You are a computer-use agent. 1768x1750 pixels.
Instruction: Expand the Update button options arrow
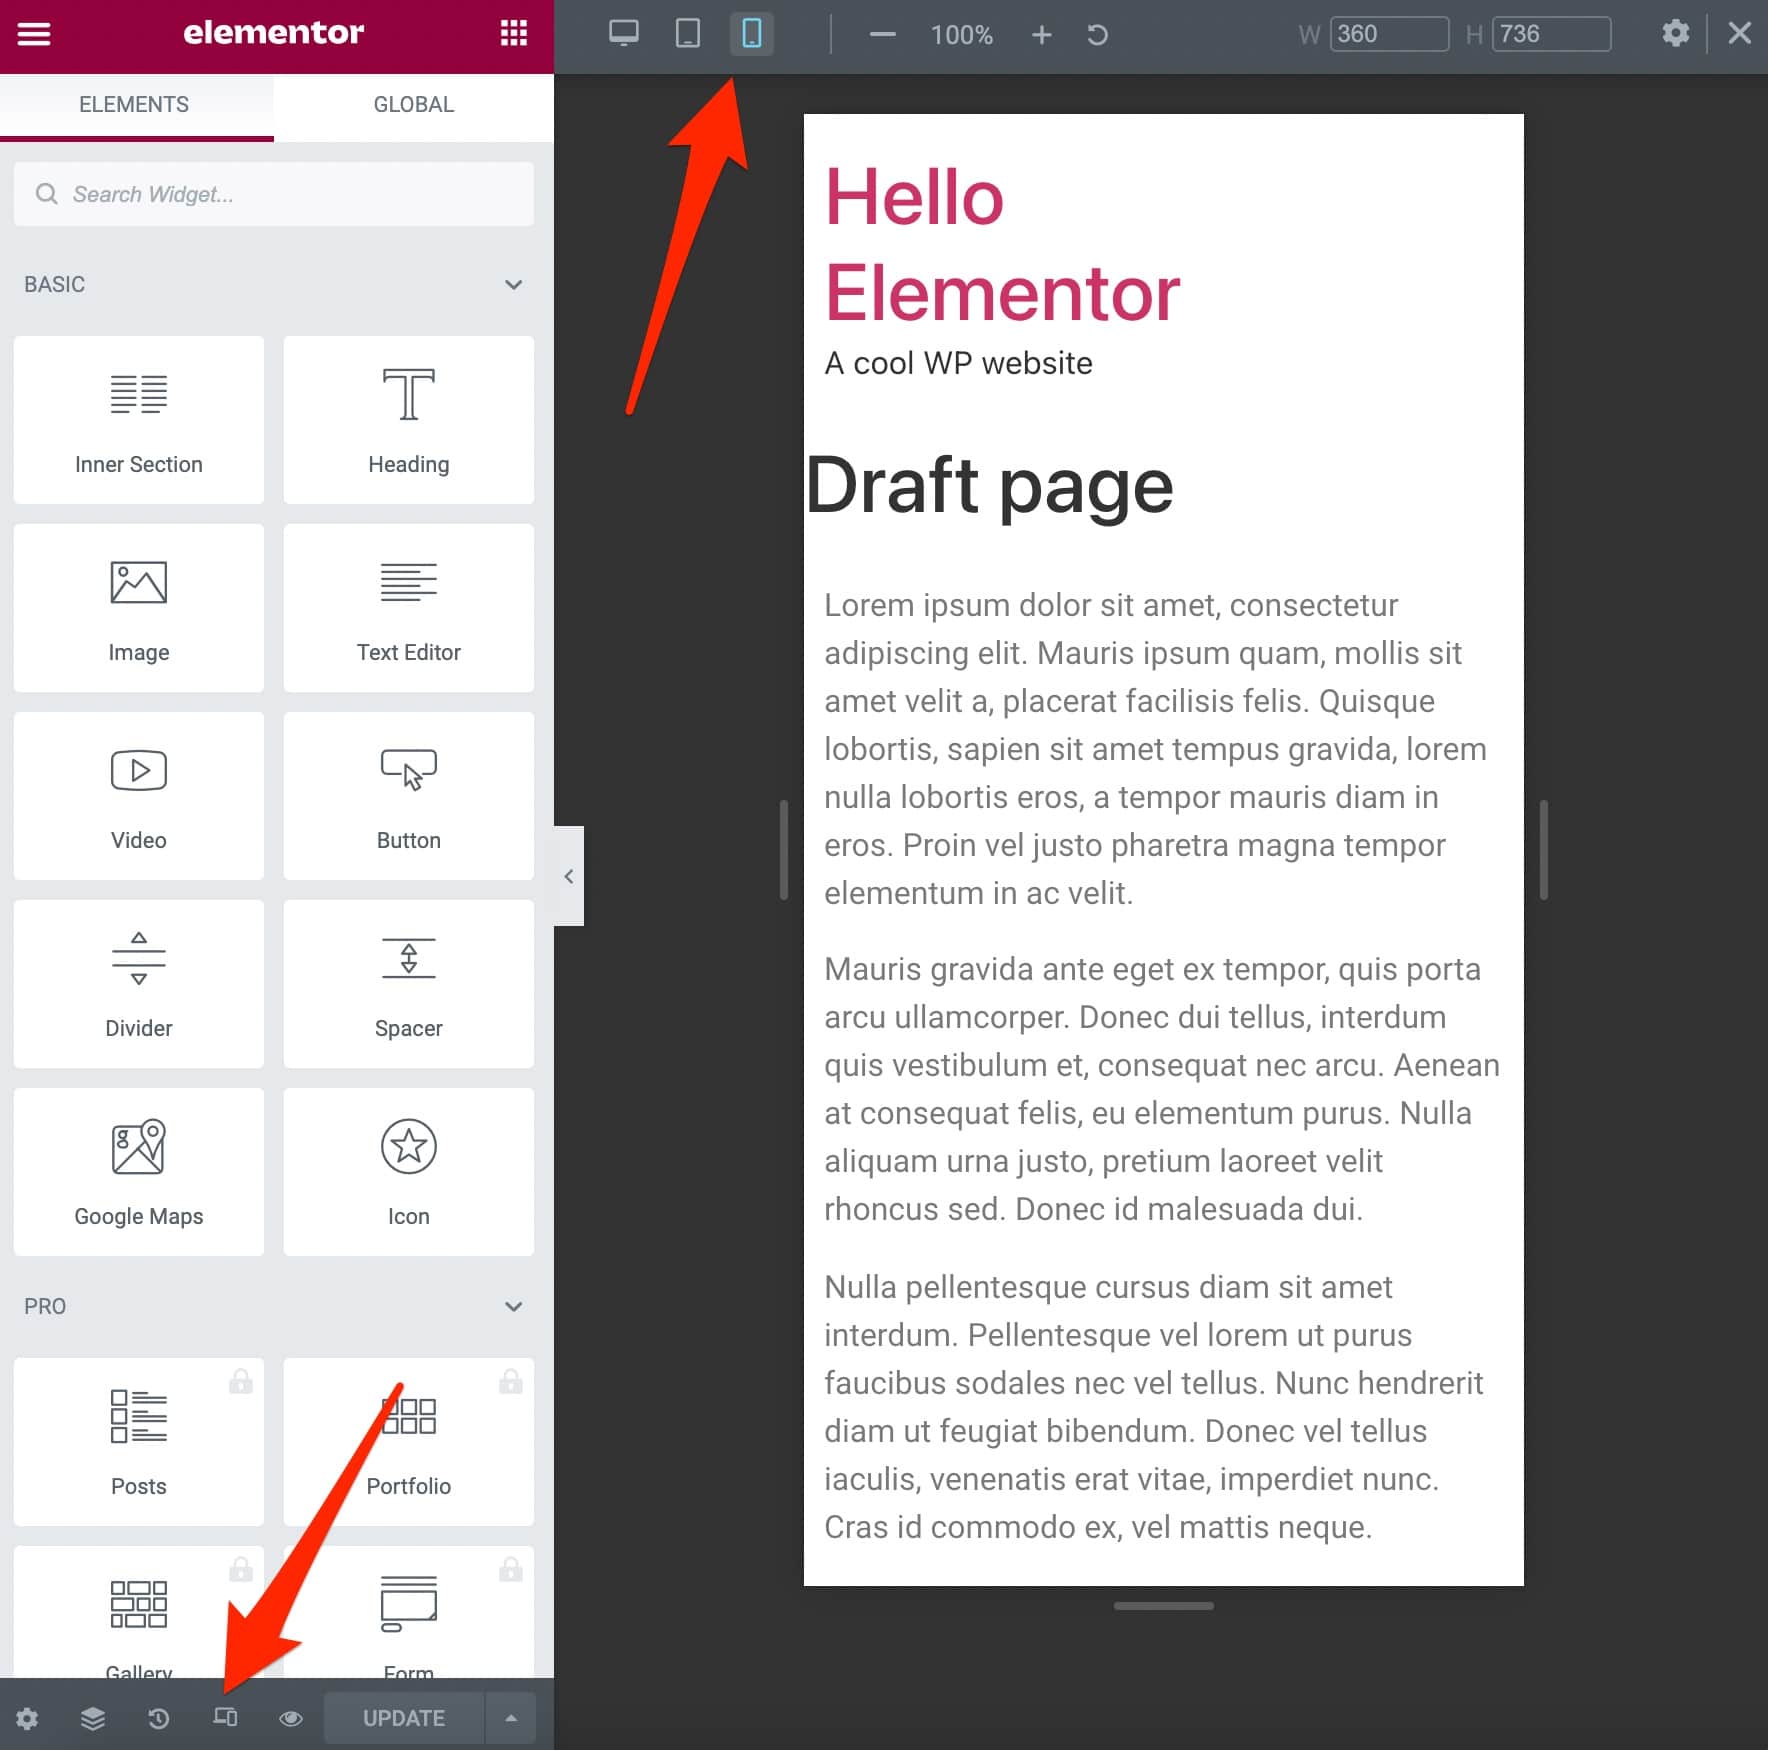point(511,1717)
